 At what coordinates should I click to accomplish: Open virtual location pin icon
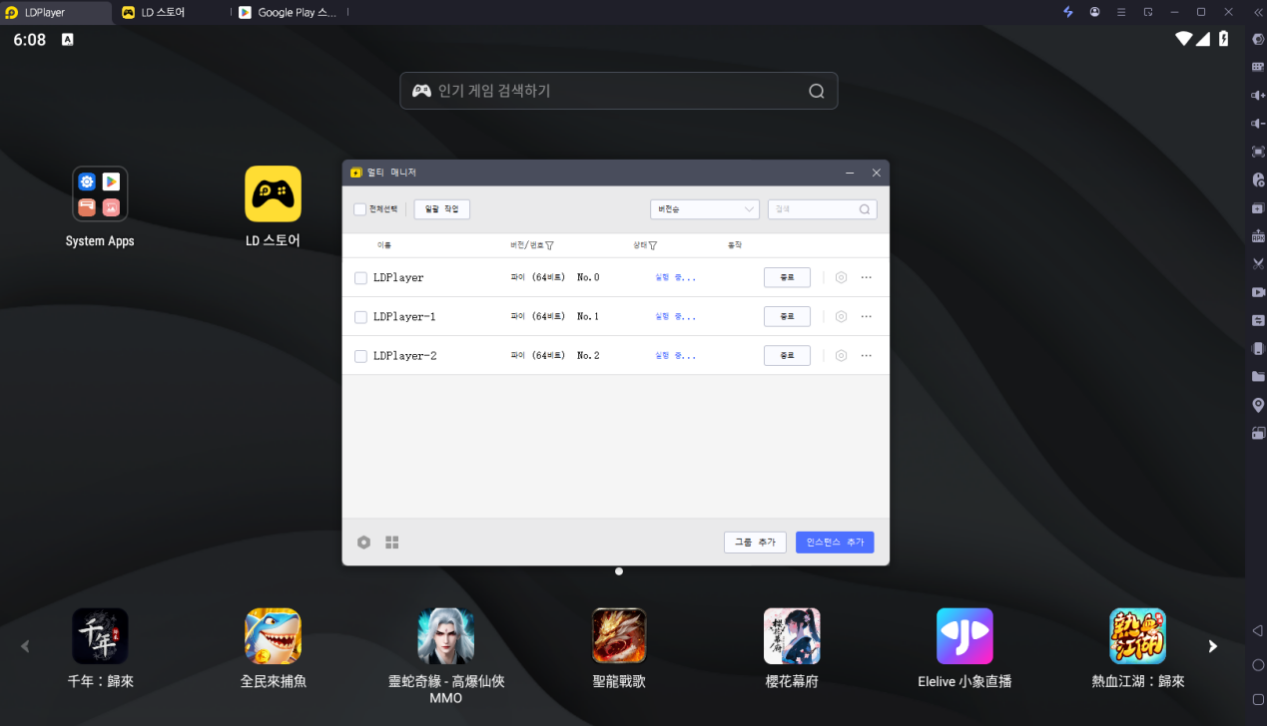coord(1258,405)
